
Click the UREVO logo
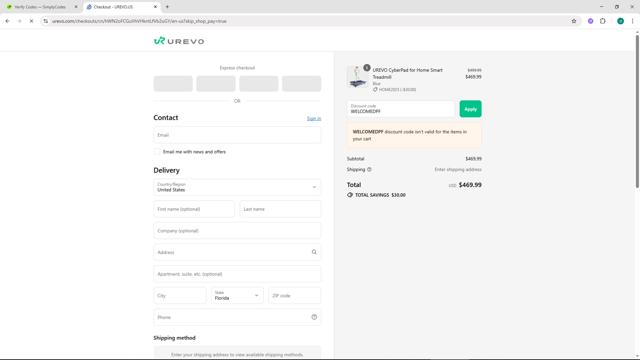(x=179, y=41)
